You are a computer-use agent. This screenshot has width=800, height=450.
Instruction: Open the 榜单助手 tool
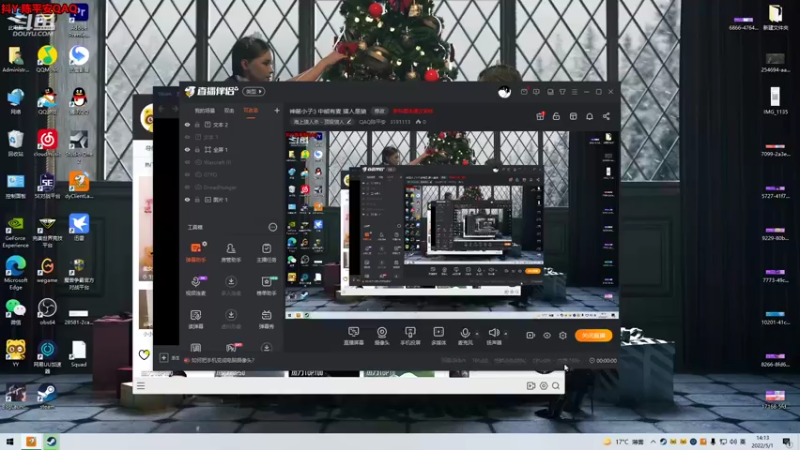[x=266, y=286]
